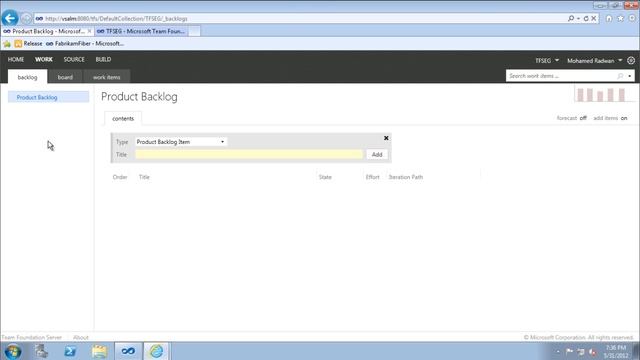Click the add to favorites bar star icon
Viewport: 640px width, 360px height.
(7, 44)
